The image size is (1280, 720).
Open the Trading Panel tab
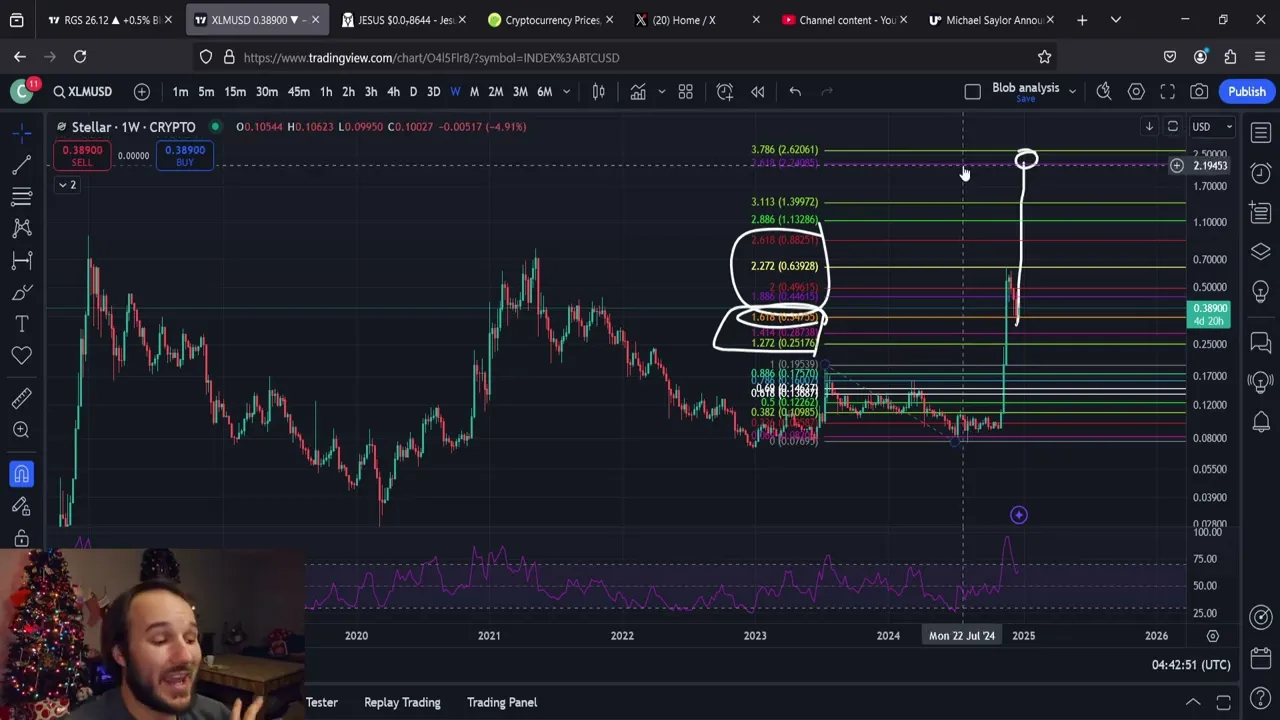(502, 702)
